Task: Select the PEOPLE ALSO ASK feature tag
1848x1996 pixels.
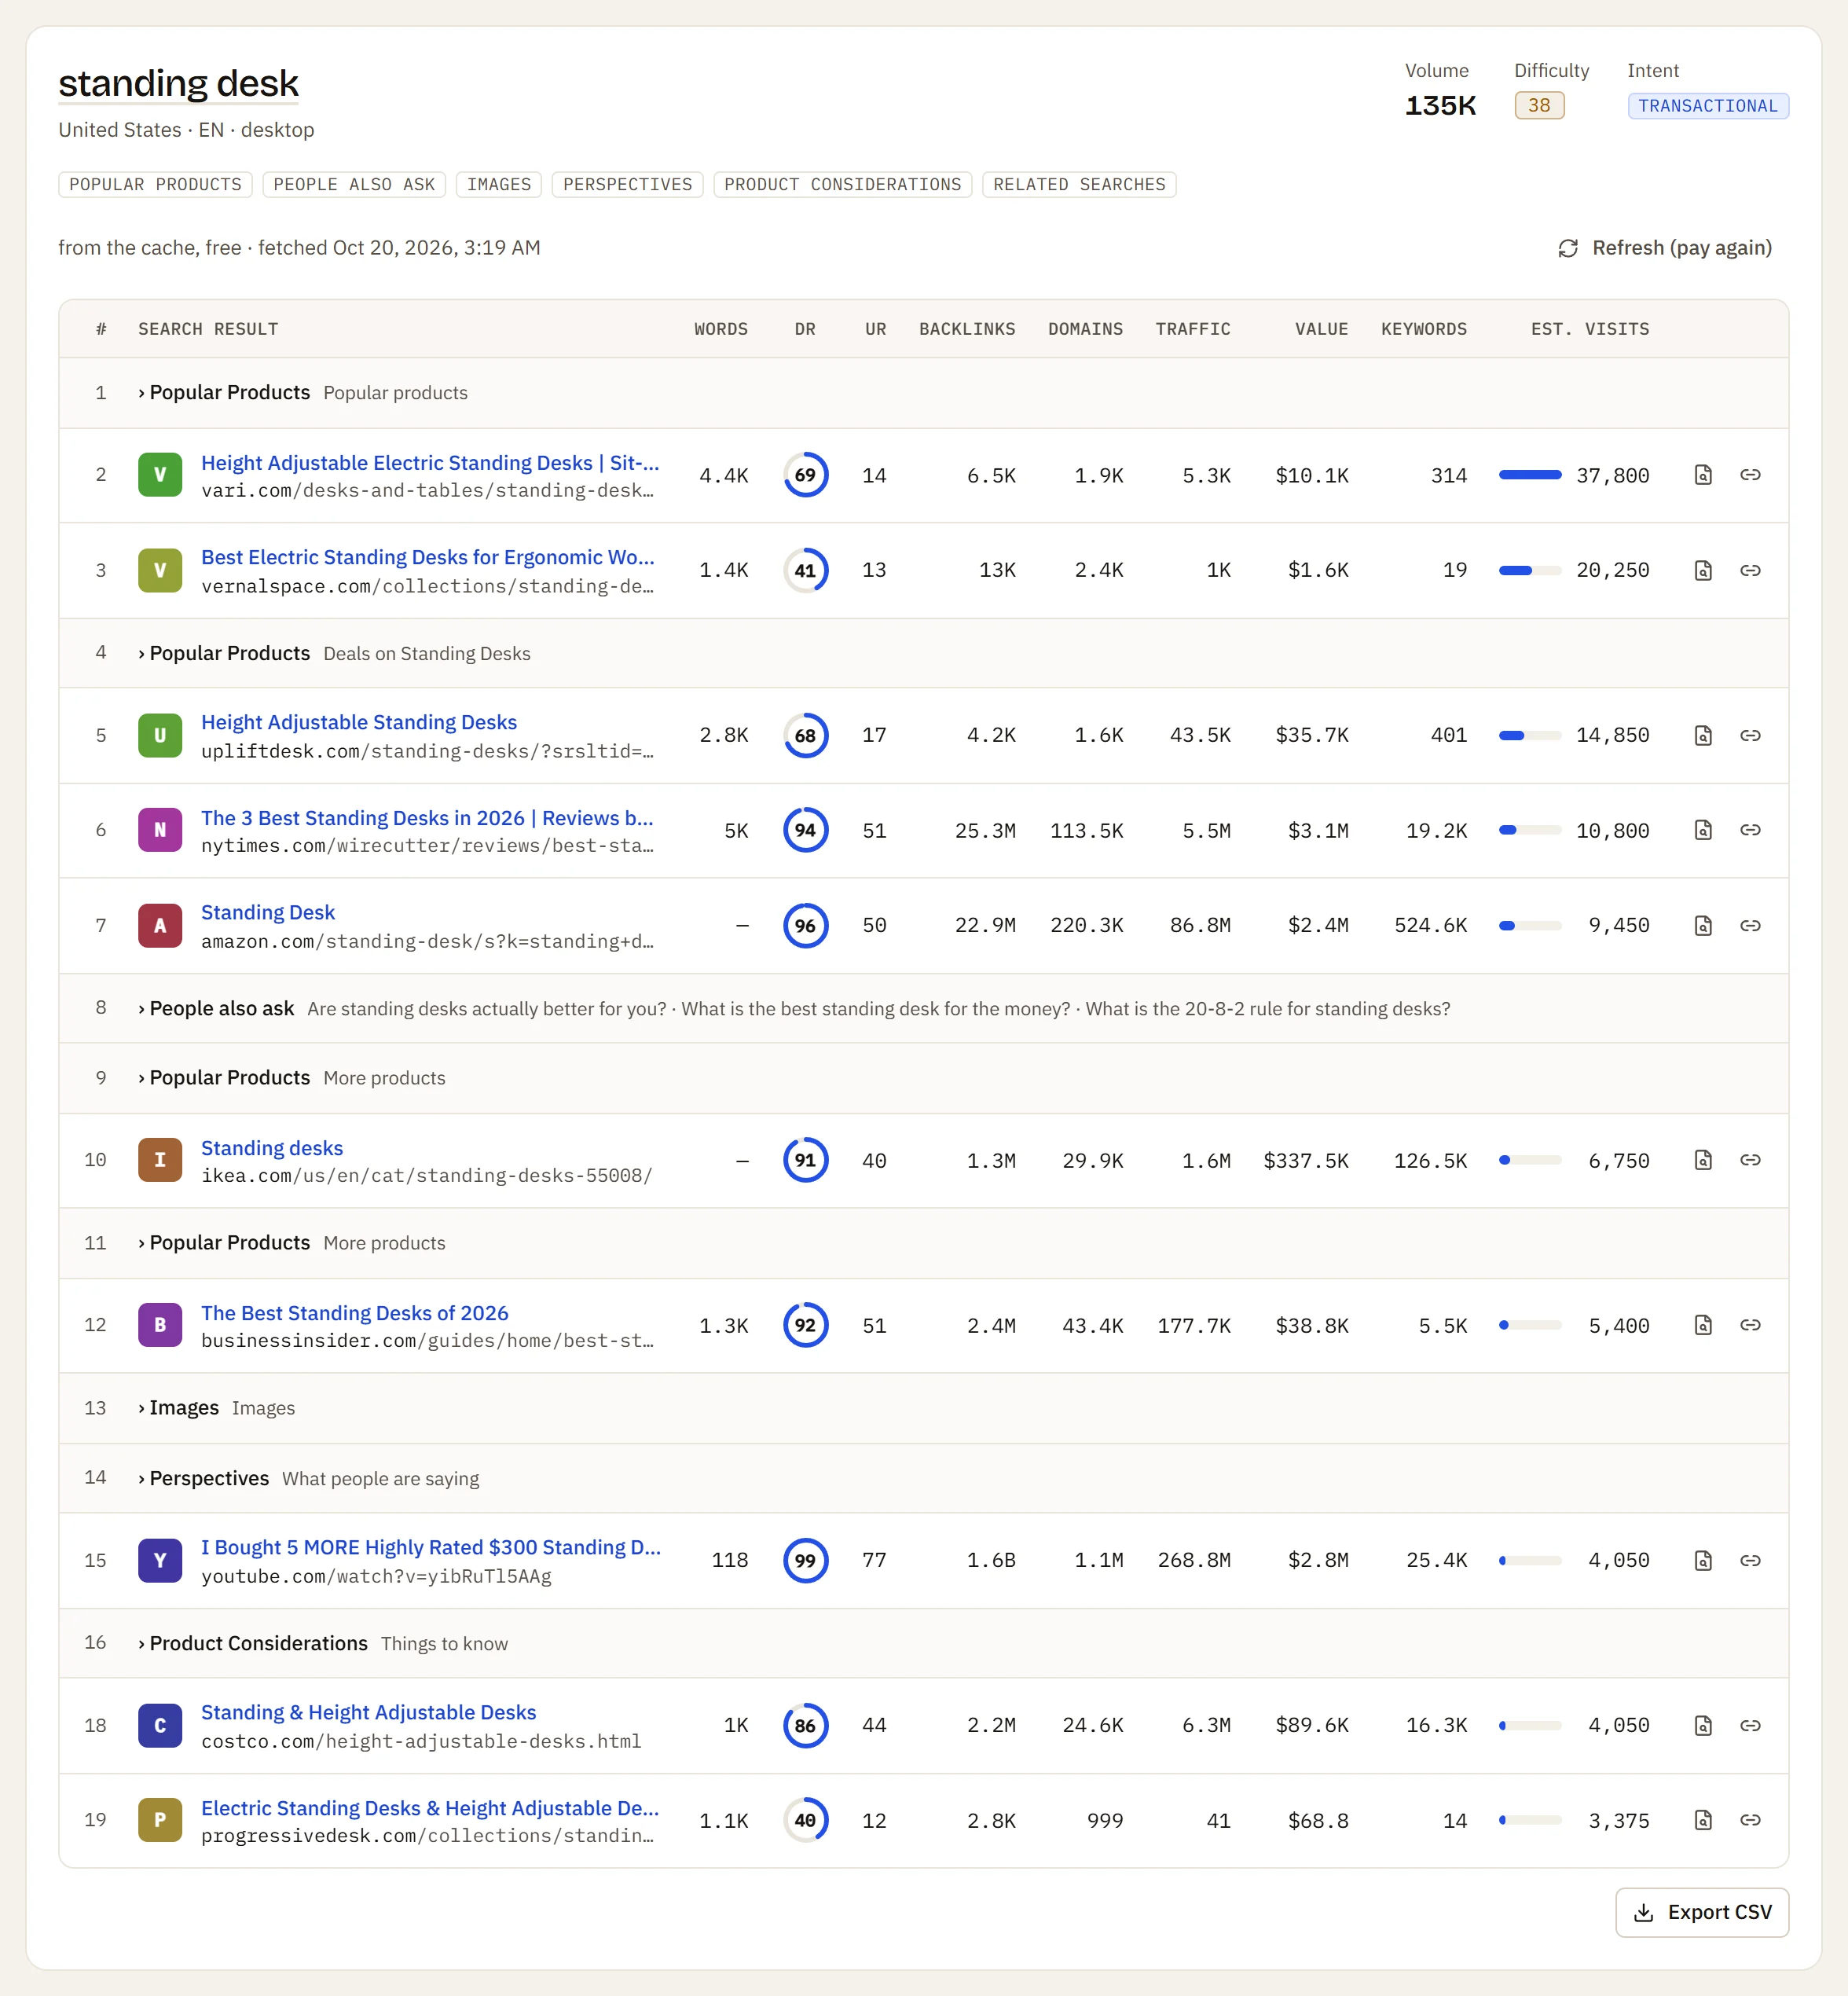Action: [354, 184]
